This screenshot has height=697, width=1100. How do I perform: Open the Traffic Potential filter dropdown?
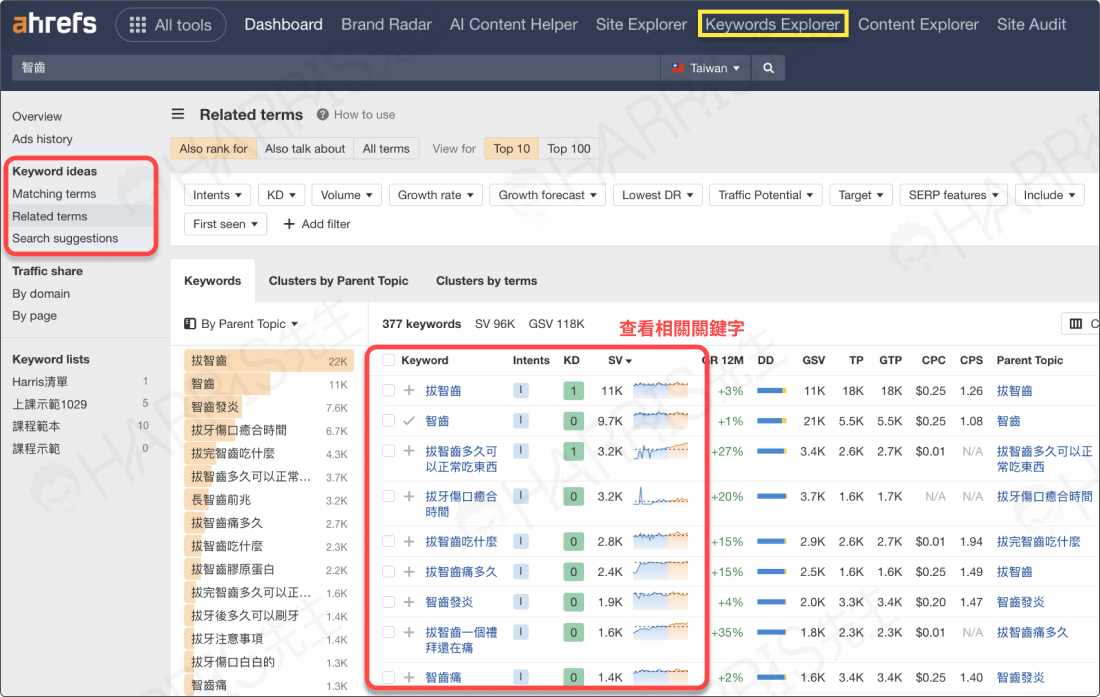[765, 195]
